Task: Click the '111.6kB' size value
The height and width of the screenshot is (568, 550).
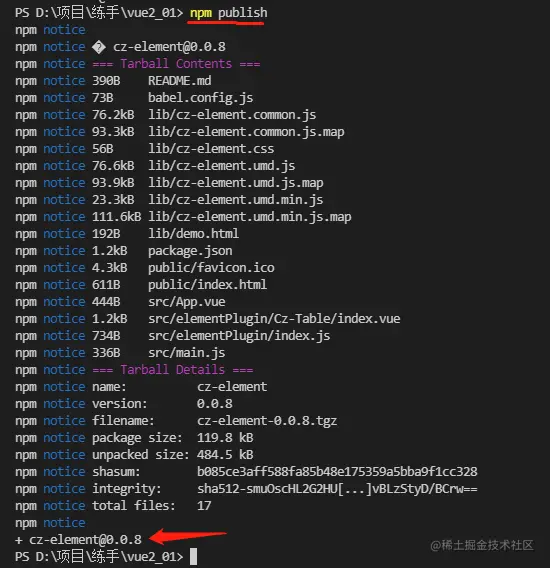Action: tap(116, 217)
